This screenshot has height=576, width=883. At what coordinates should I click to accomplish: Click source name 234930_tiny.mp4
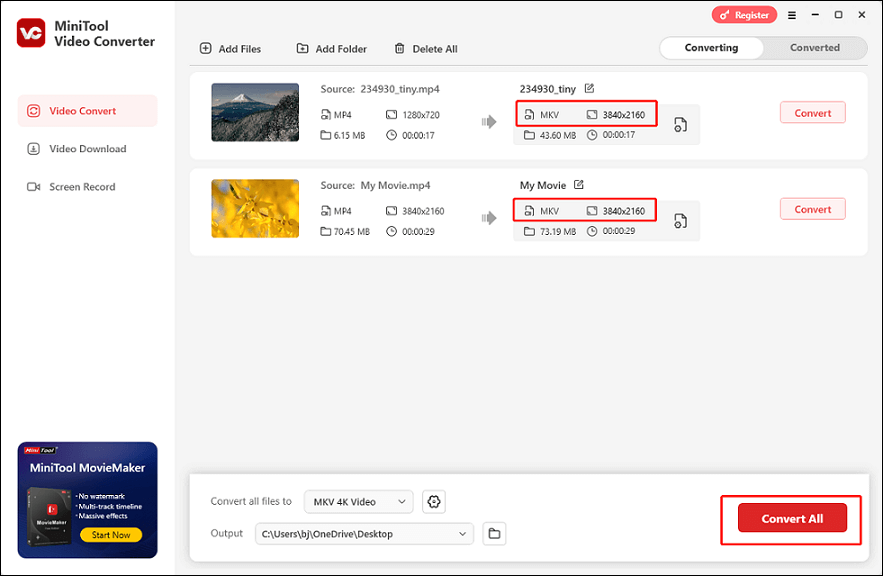coord(400,89)
